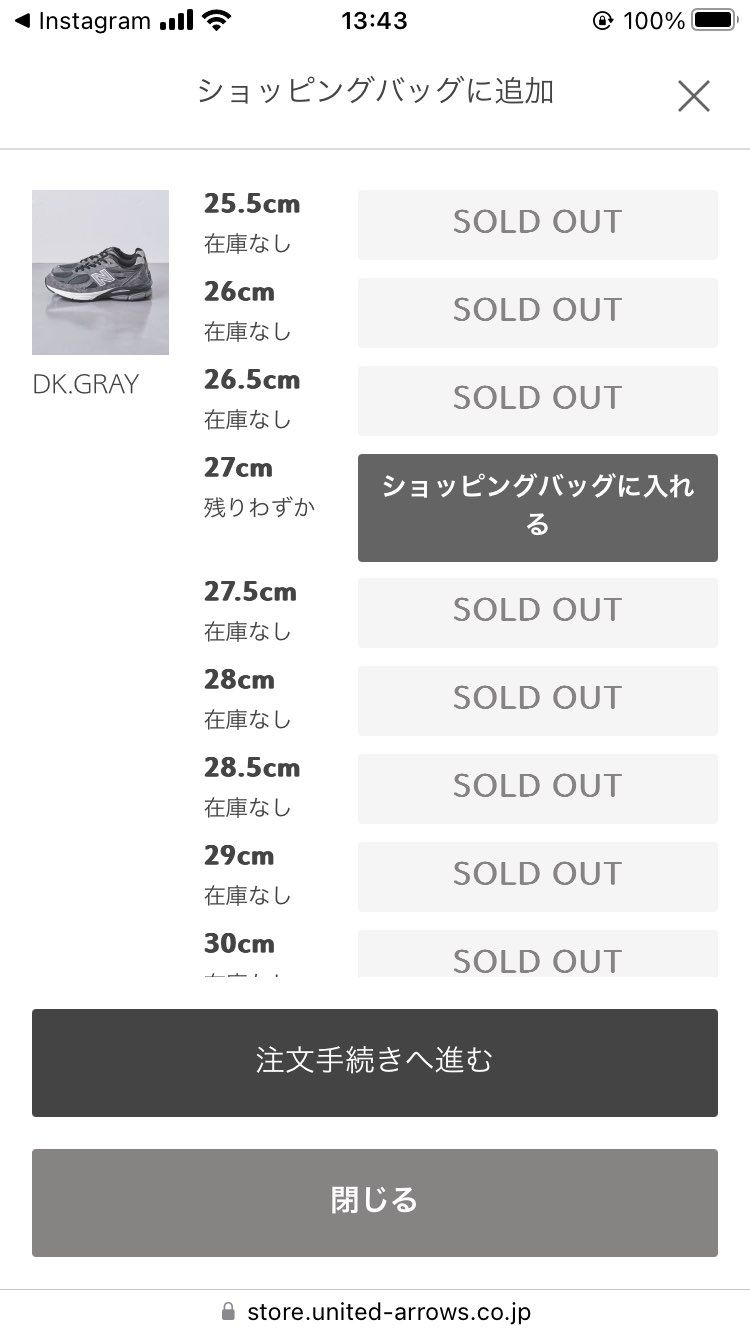The height and width of the screenshot is (1334, 750).
Task: Tap SOLD OUT button for 26.5cm
Action: 537,400
